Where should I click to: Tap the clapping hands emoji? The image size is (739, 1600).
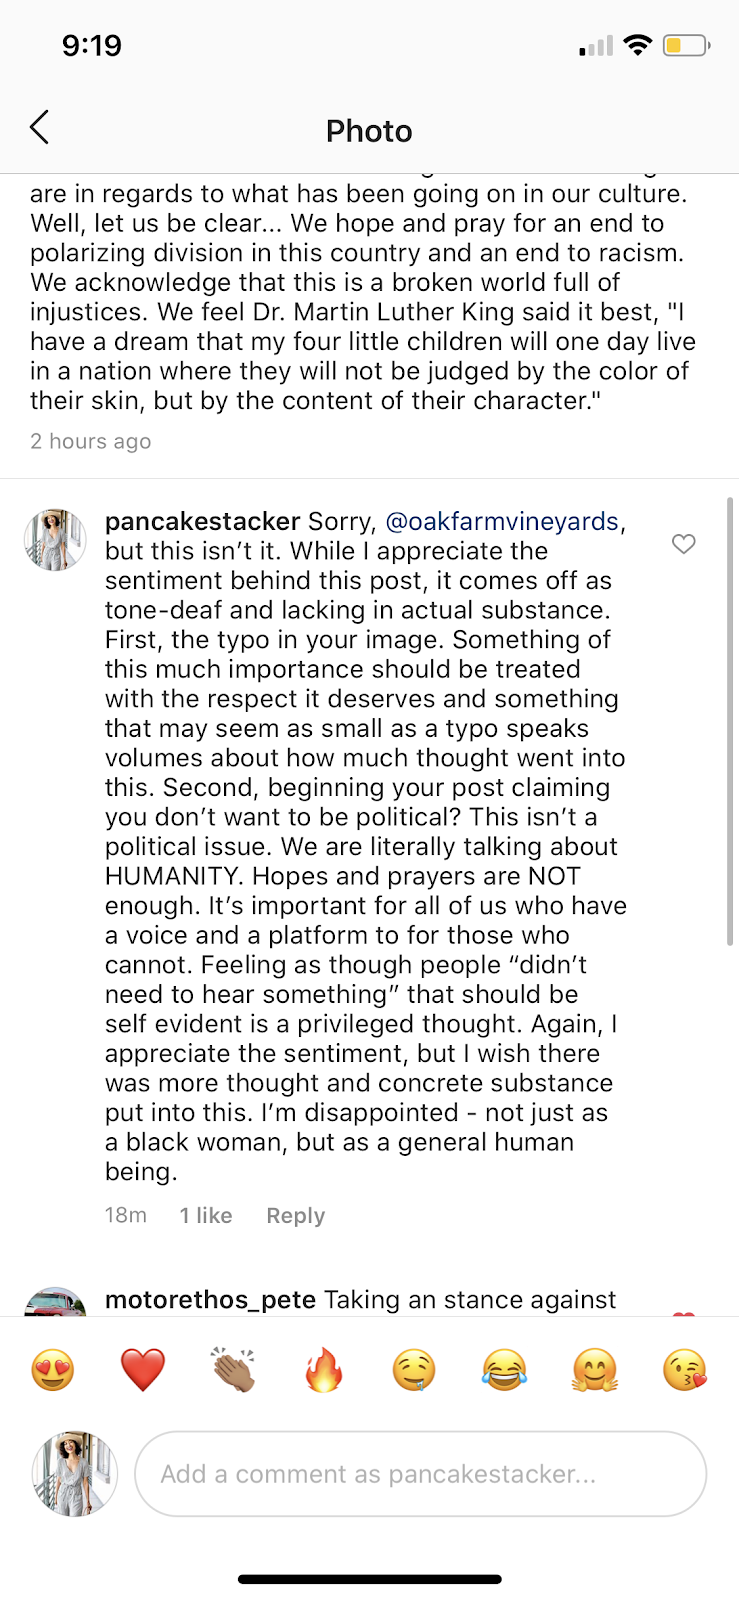point(233,1369)
